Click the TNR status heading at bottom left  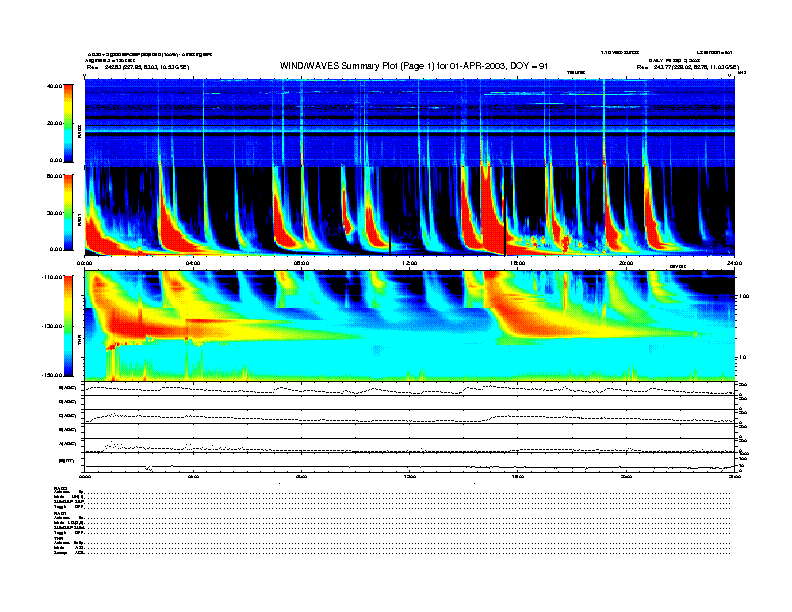click(59, 538)
